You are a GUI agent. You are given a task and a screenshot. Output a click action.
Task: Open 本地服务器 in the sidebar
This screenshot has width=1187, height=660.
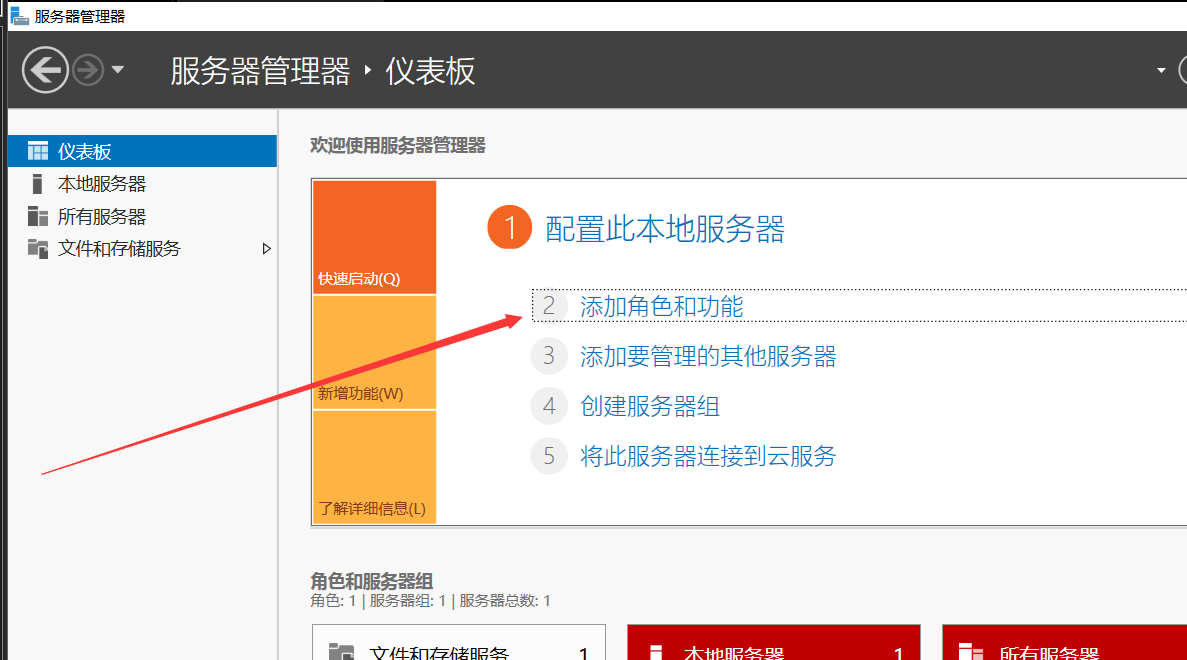101,184
